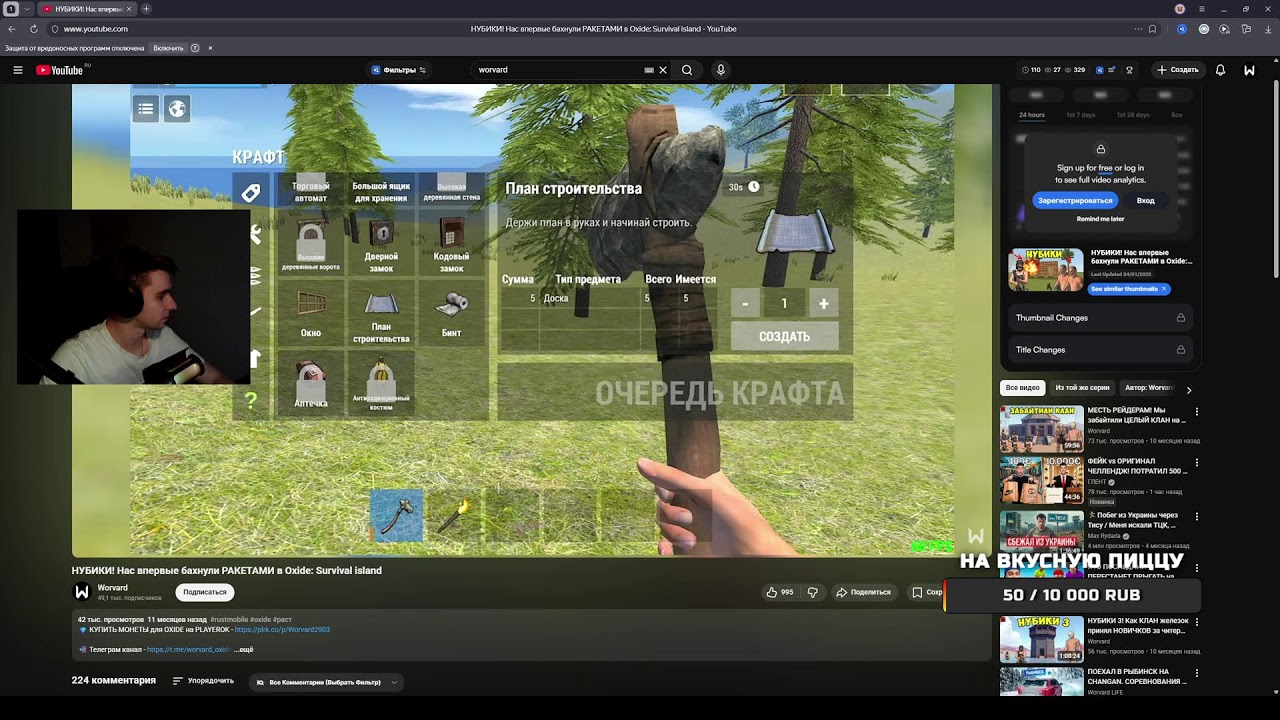Pick the Торговый автомат craft item
This screenshot has height=720, width=1280.
click(x=311, y=191)
